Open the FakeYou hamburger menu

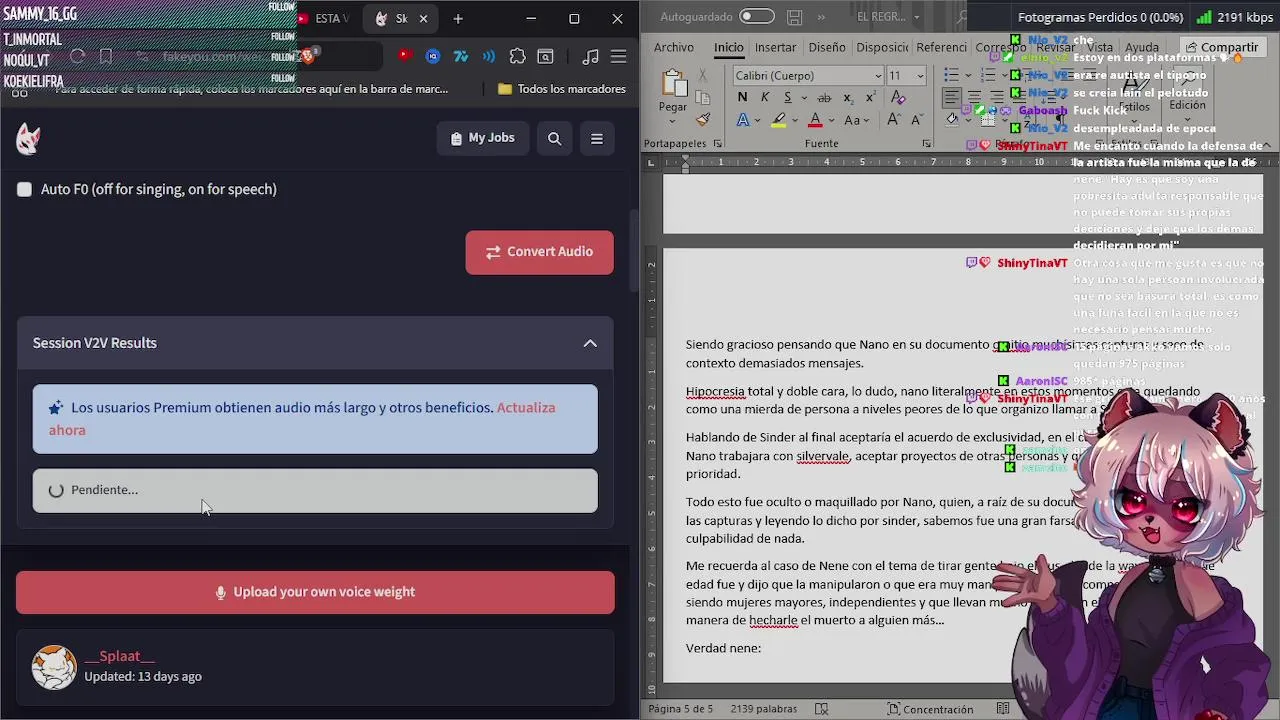point(597,138)
